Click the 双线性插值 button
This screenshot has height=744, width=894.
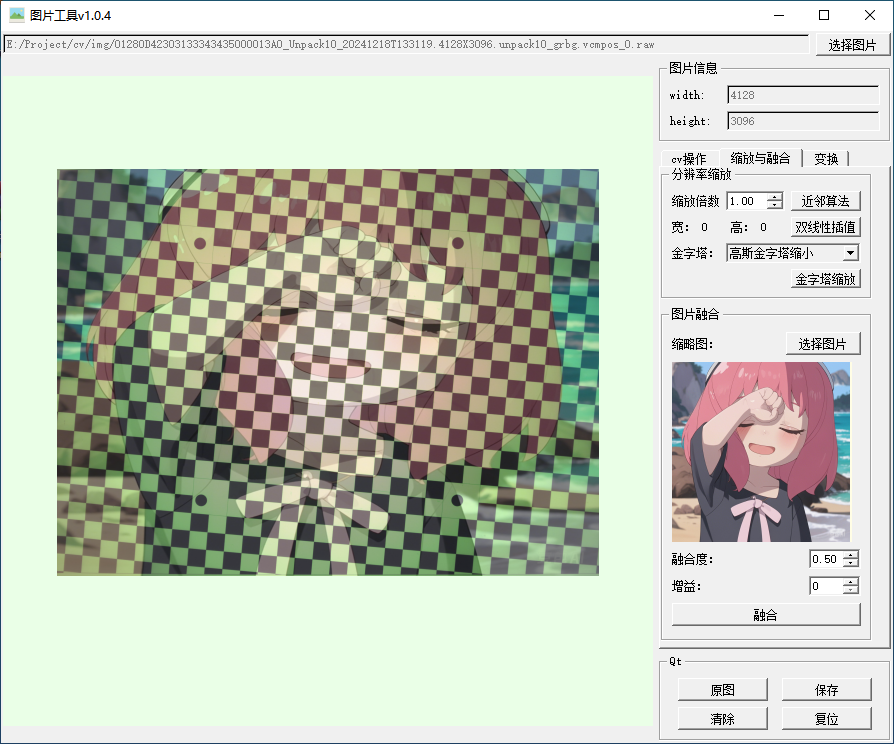click(x=825, y=227)
